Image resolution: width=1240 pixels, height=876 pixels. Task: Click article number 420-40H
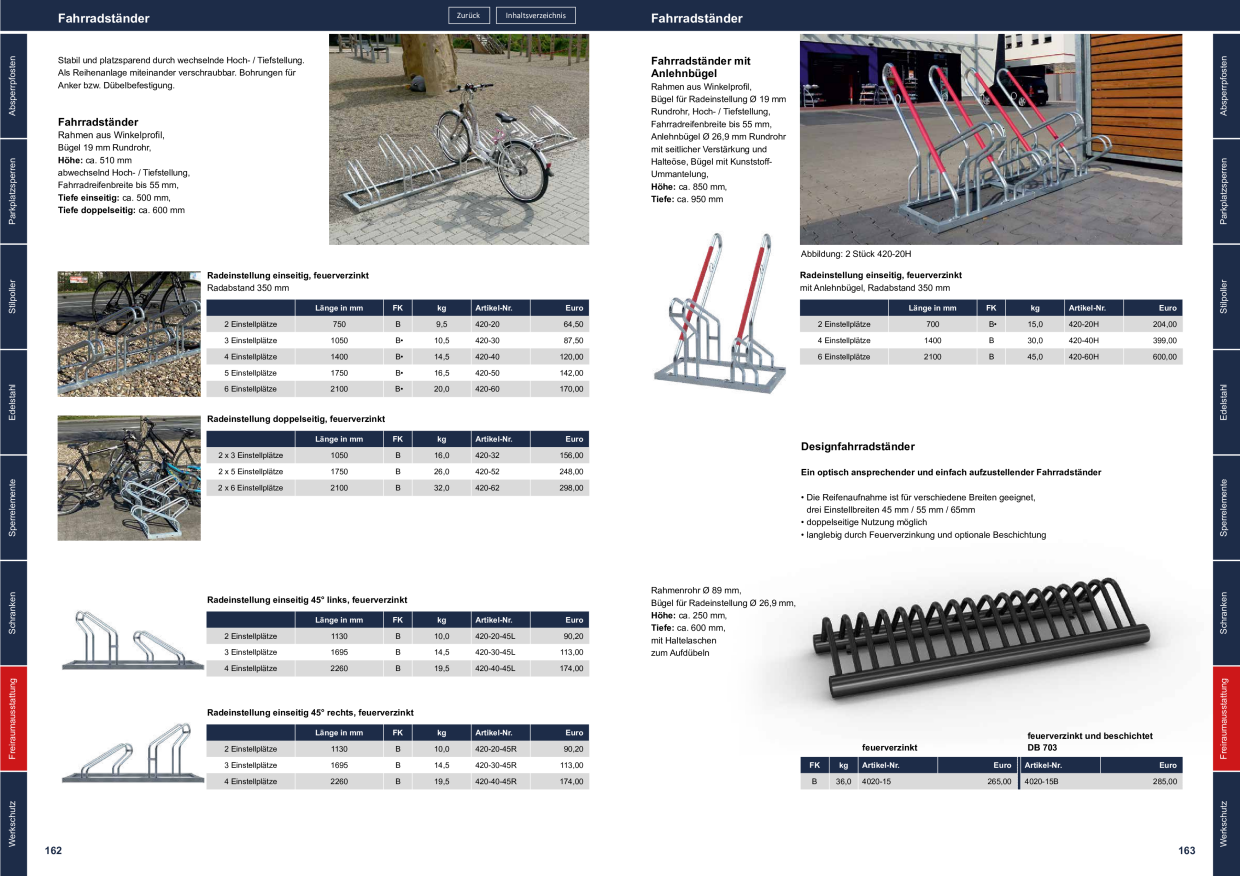tap(1084, 341)
